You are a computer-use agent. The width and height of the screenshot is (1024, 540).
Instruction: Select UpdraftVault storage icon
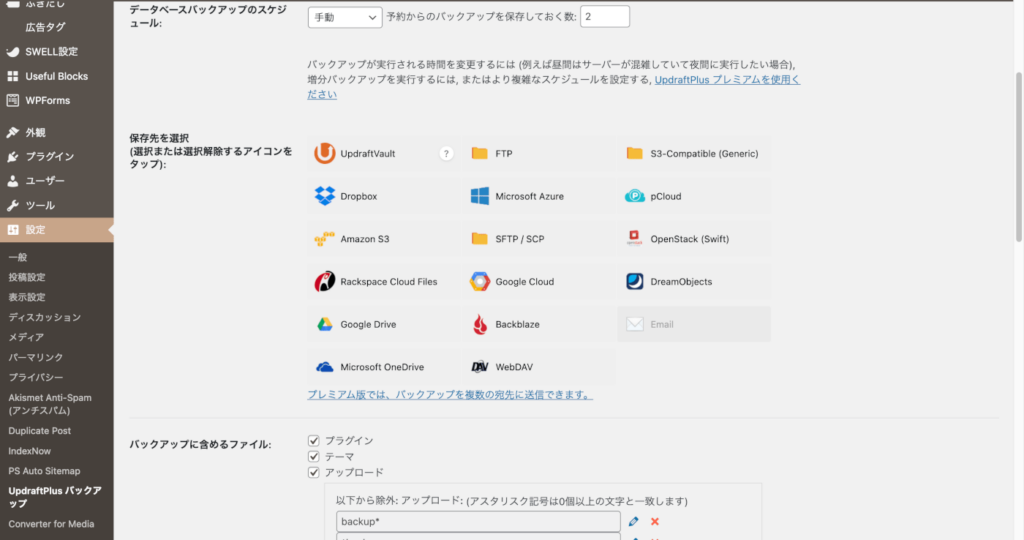pos(325,153)
